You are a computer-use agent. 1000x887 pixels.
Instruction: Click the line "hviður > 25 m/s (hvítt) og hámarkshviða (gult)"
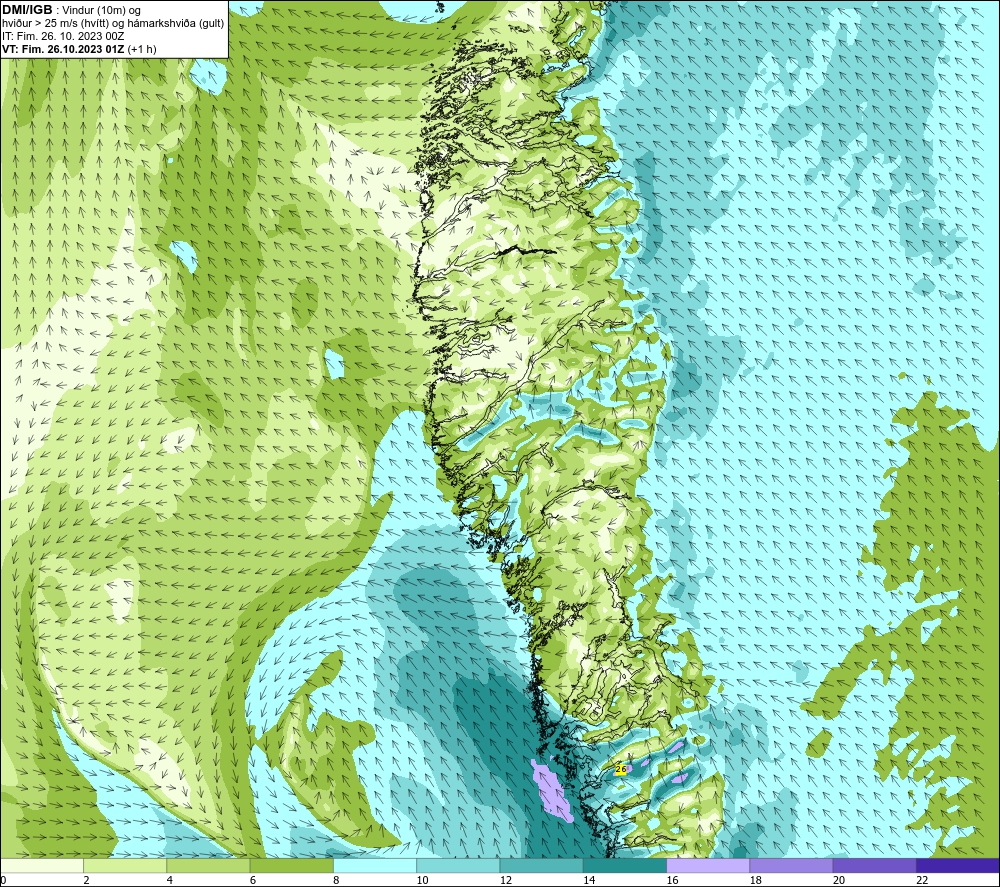coord(113,24)
